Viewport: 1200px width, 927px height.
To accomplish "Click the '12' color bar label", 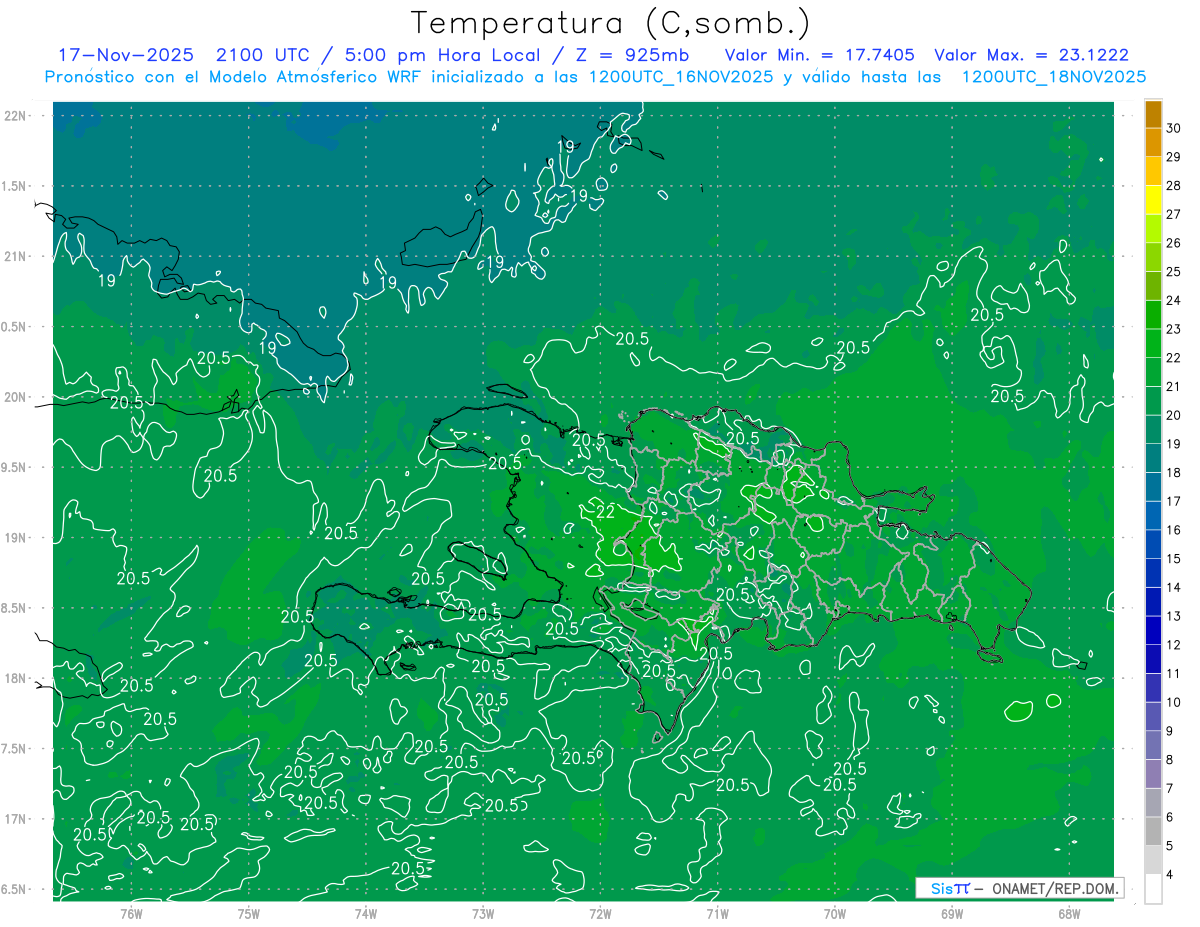I will point(1174,645).
